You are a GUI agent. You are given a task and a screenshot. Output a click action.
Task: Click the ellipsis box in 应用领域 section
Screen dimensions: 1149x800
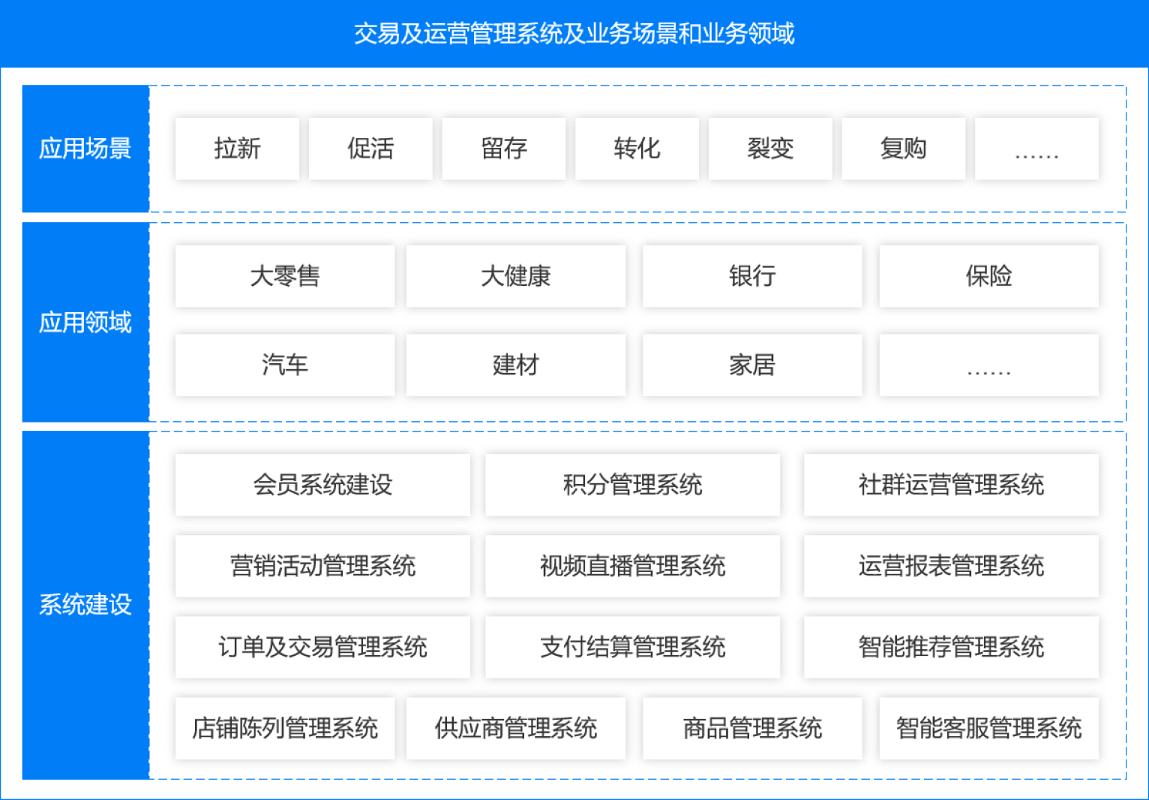tap(989, 365)
